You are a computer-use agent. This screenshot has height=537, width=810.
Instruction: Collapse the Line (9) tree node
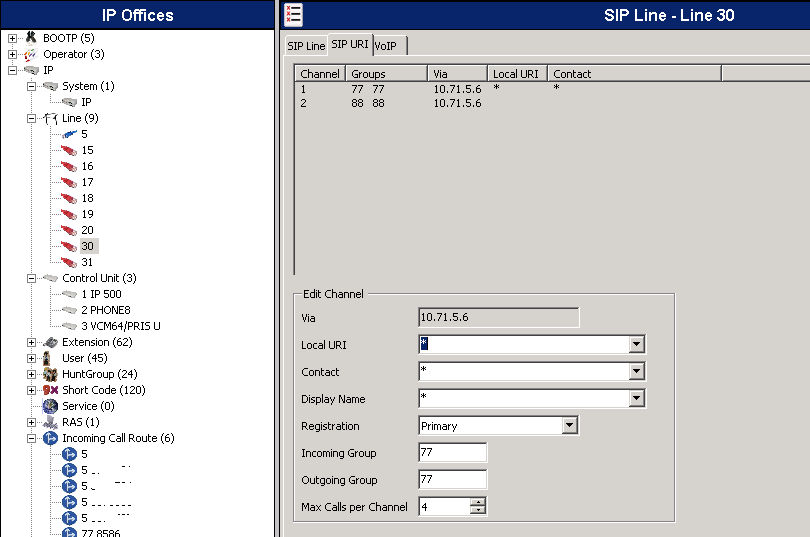pos(32,118)
